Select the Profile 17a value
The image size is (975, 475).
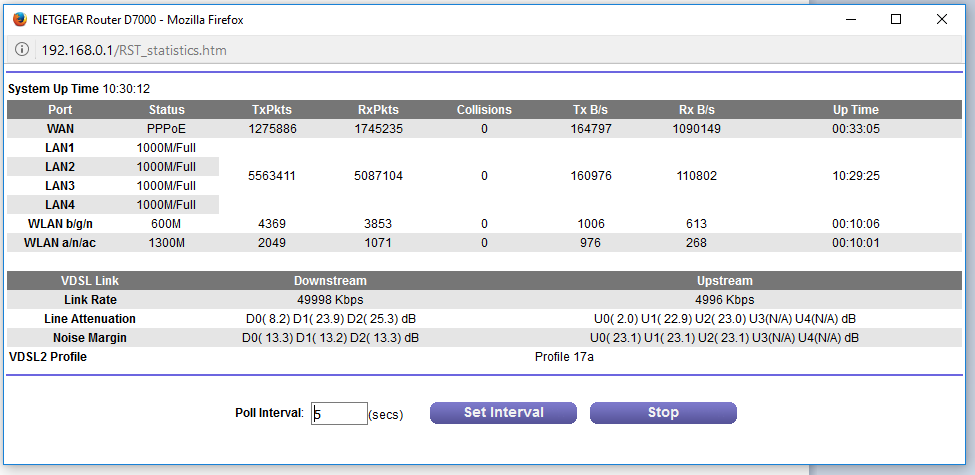(564, 357)
